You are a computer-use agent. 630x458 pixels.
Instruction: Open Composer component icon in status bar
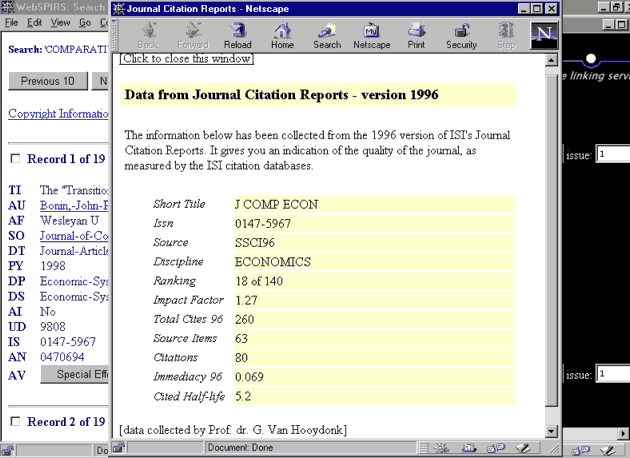pyautogui.click(x=523, y=448)
